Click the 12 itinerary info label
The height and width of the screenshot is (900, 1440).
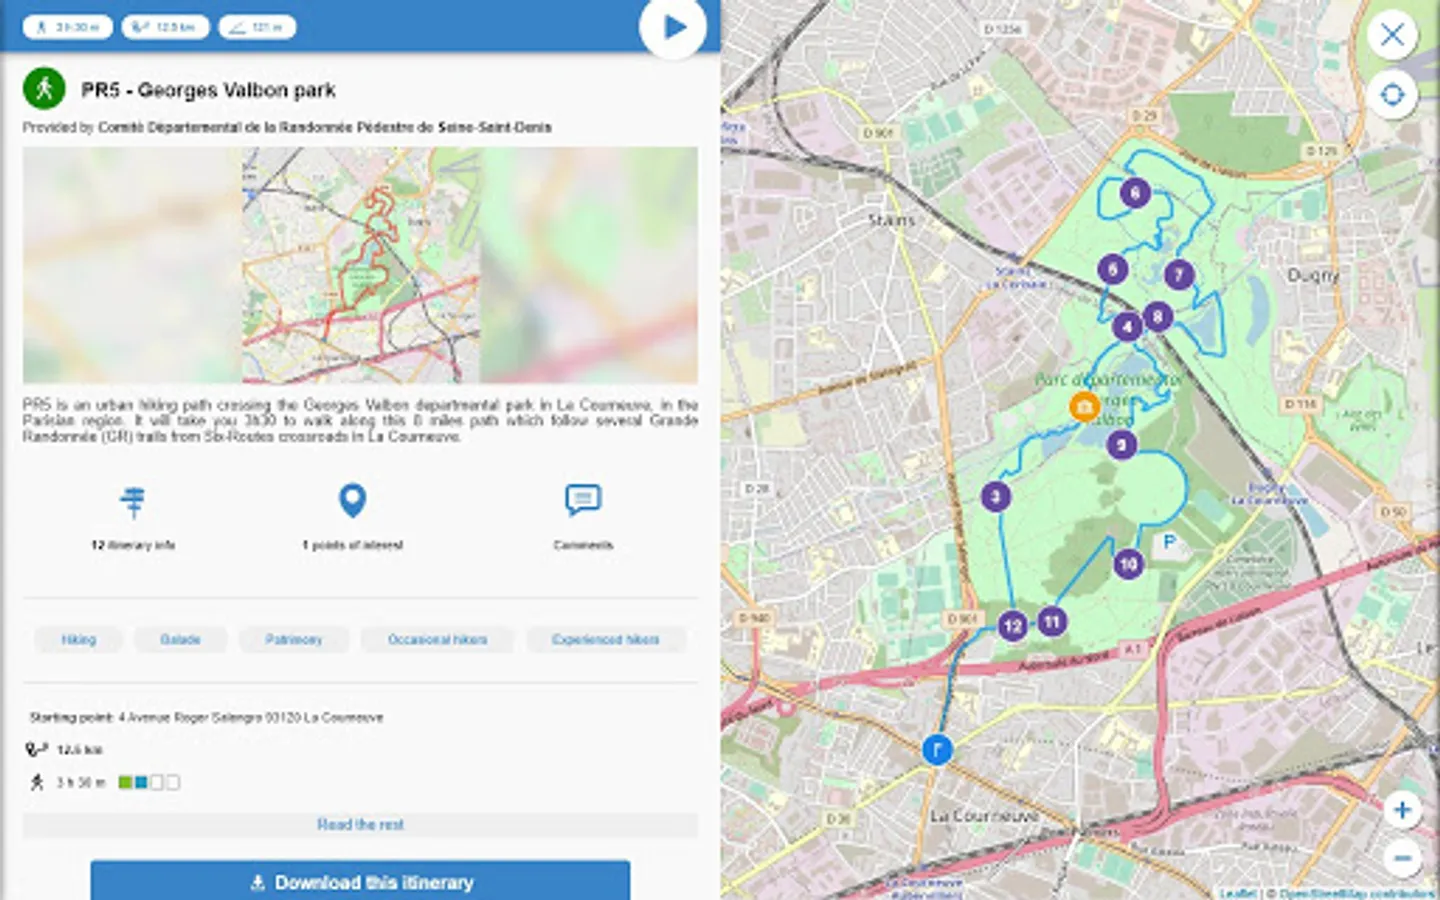tap(133, 545)
